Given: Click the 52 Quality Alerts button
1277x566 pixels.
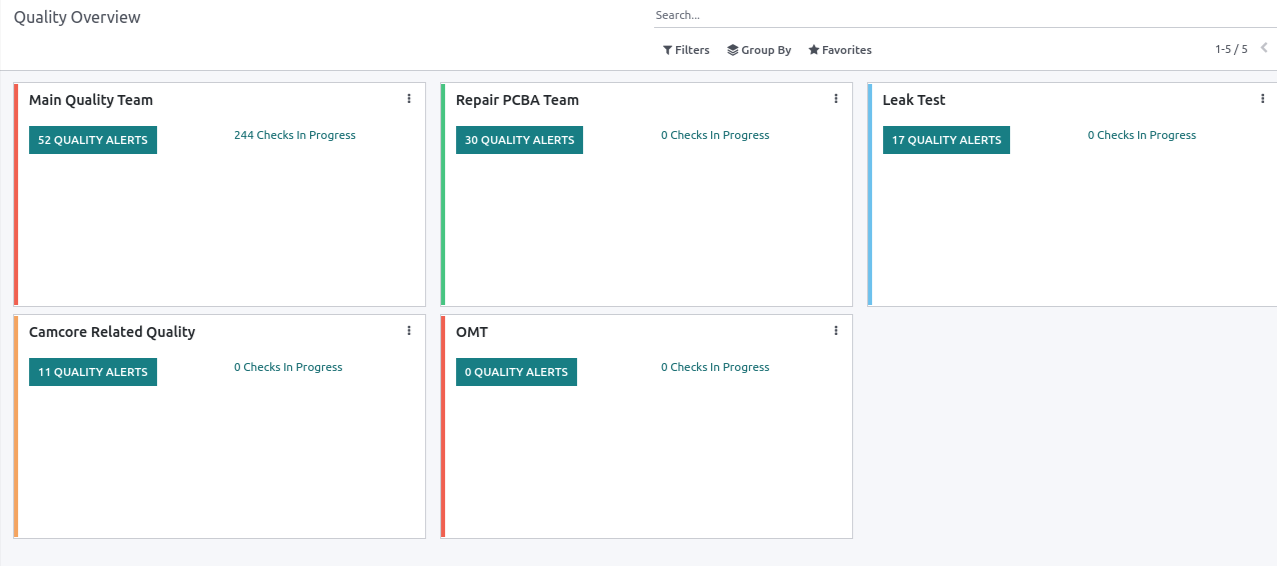Looking at the screenshot, I should (x=93, y=140).
